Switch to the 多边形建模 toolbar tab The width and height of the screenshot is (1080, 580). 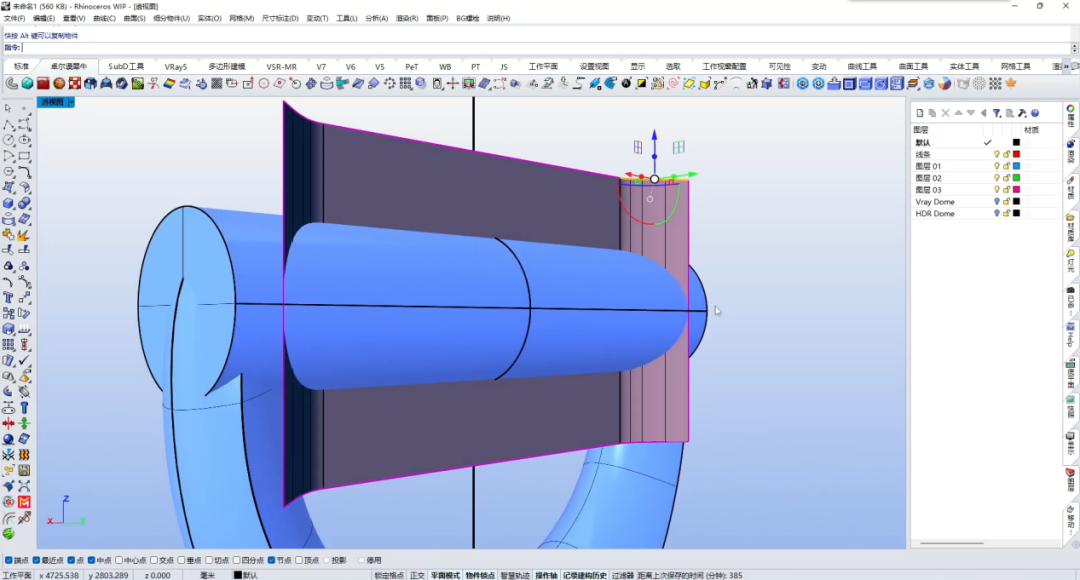pyautogui.click(x=227, y=67)
